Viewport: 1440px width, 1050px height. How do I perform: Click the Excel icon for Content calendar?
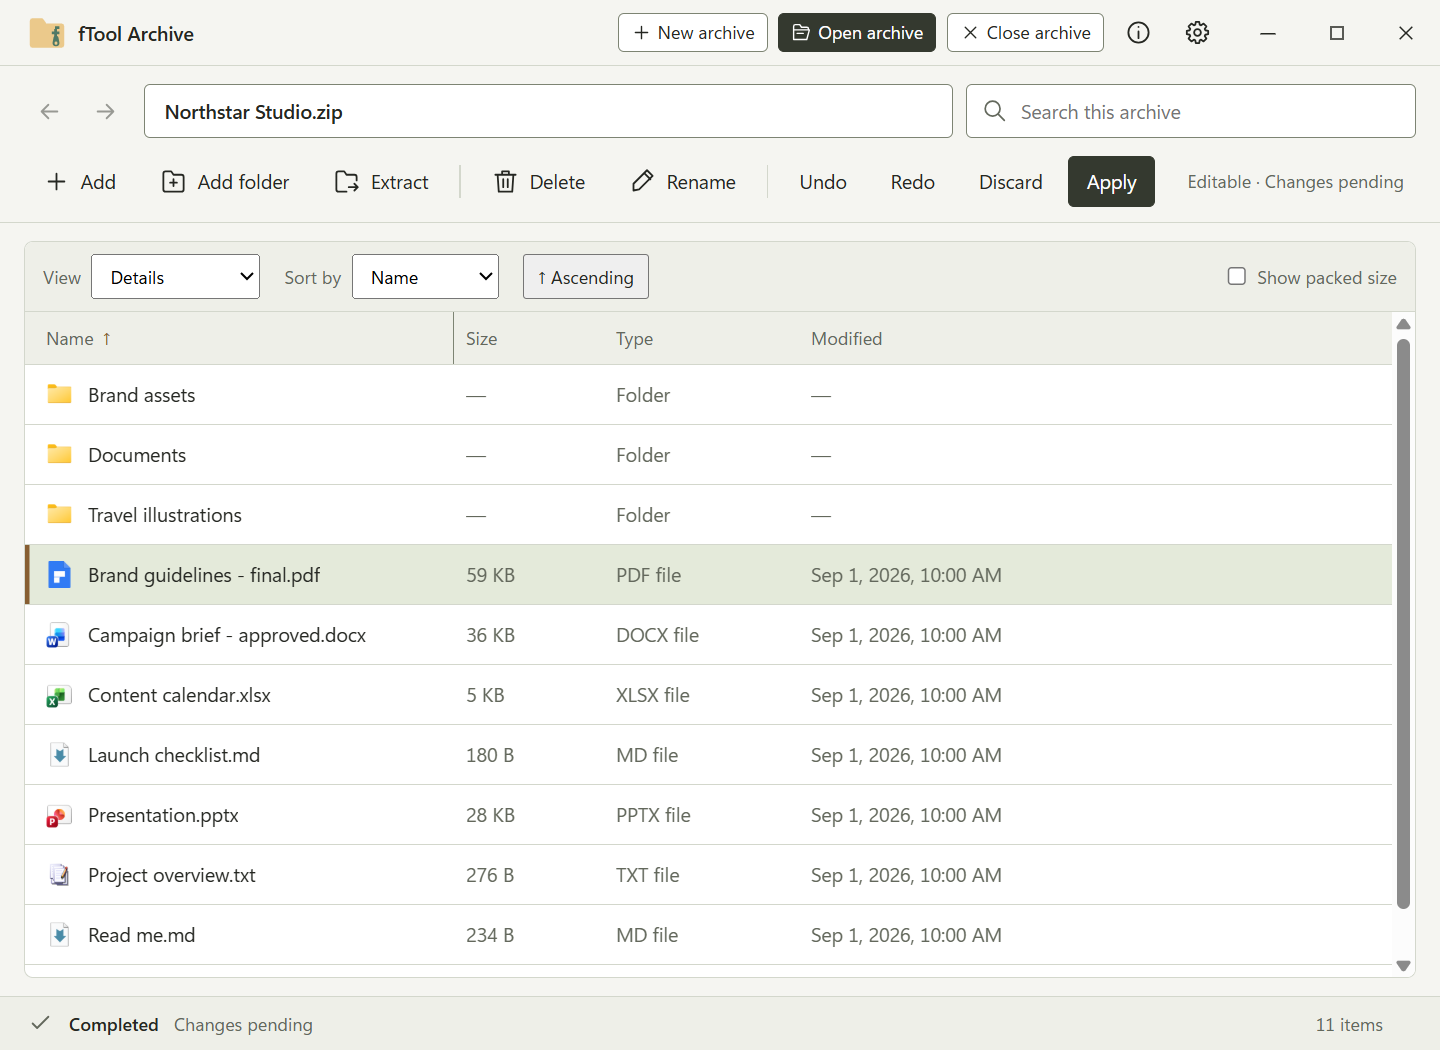(59, 695)
